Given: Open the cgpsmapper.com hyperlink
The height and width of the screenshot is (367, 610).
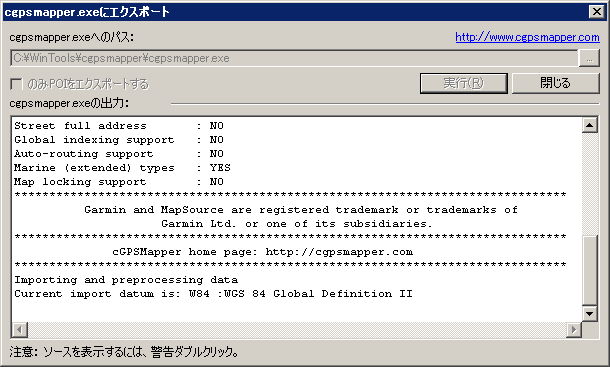Looking at the screenshot, I should 527,37.
